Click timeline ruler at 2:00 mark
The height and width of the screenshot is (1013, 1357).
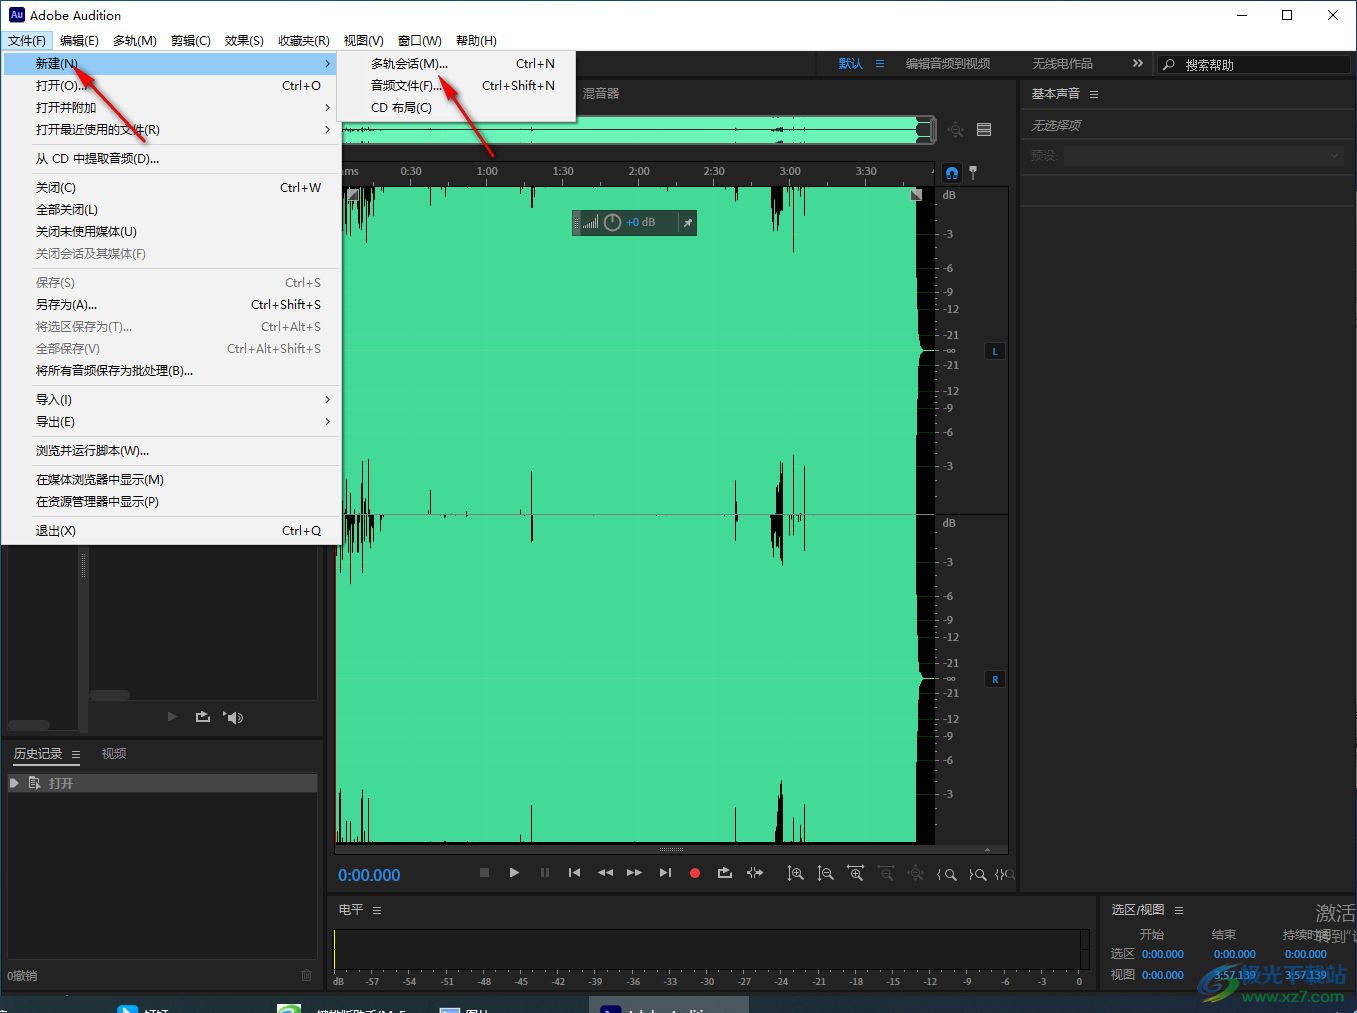click(639, 172)
